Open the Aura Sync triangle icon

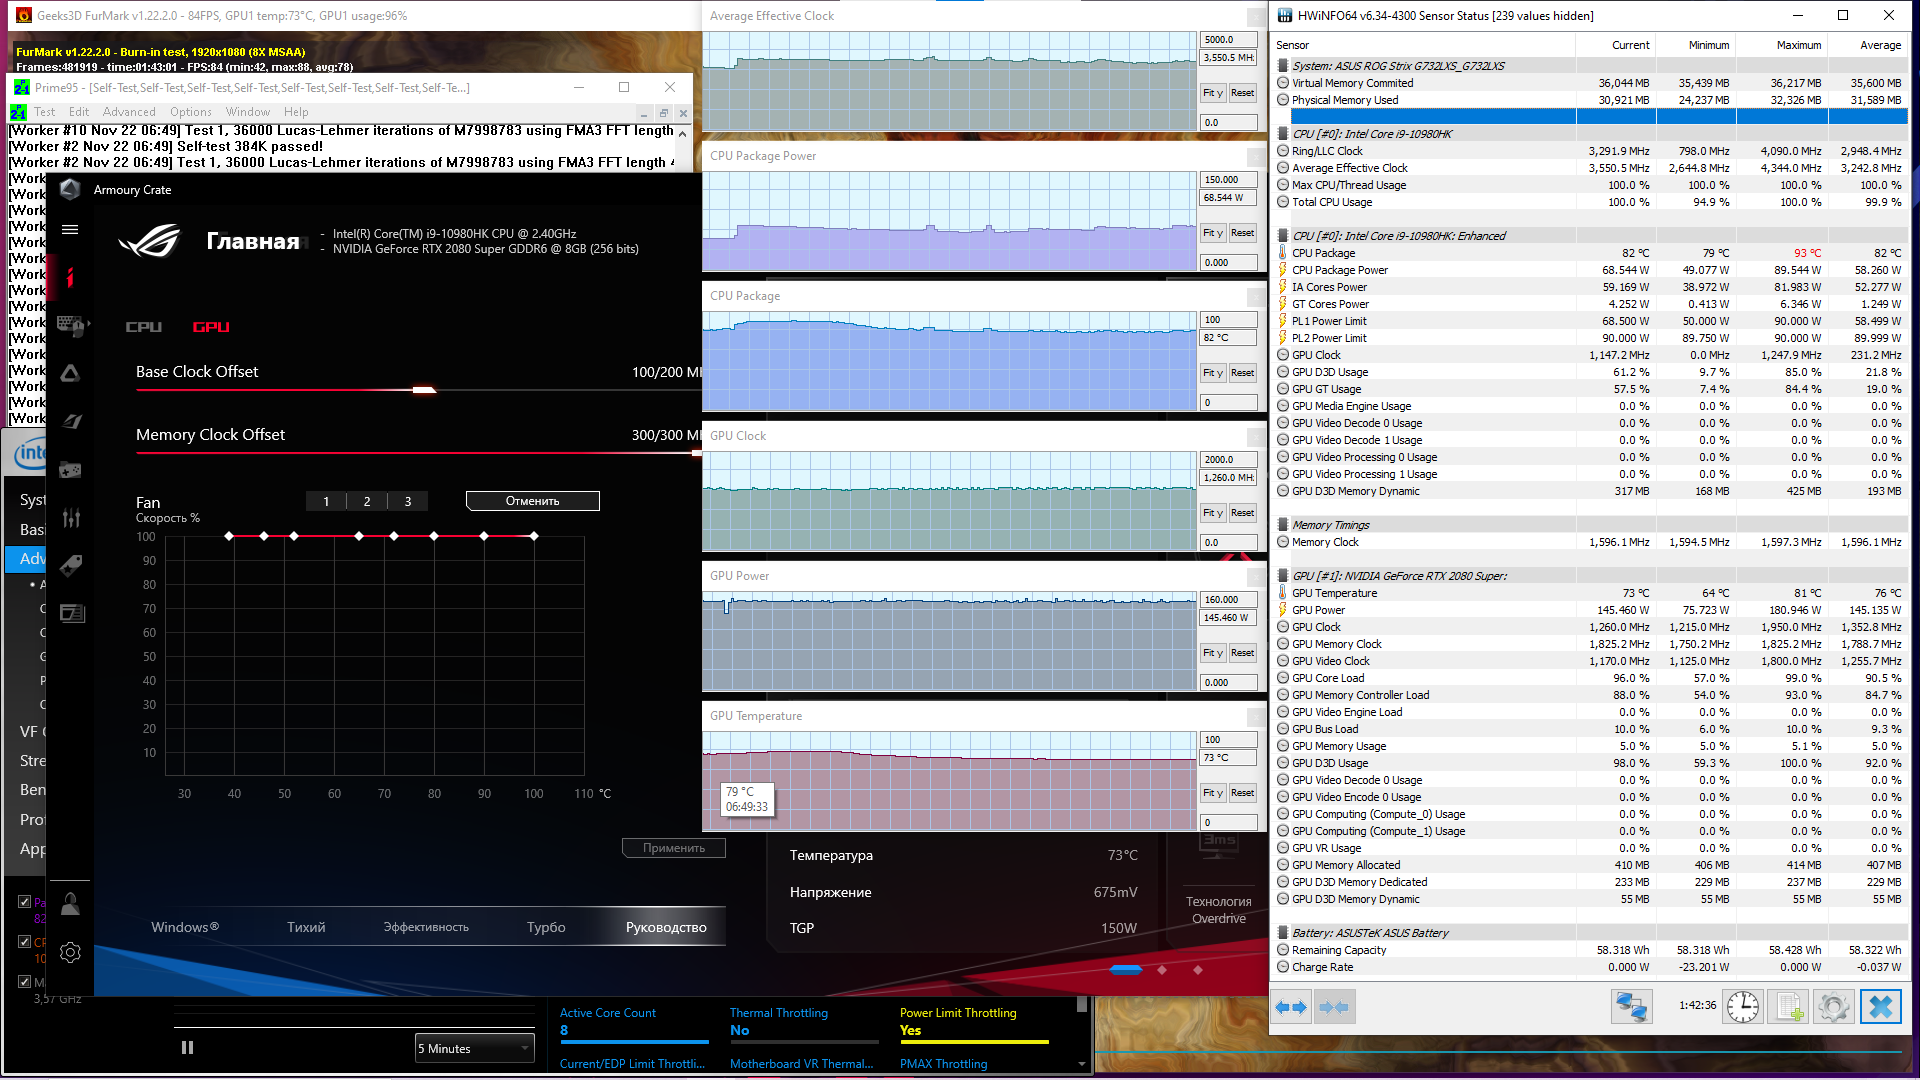point(70,373)
